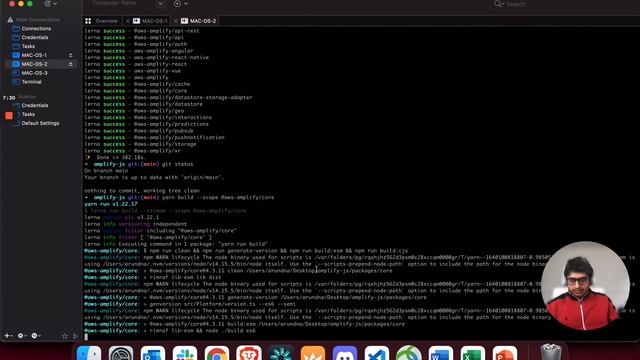Open the gear actions dropdown at sidebar bottom
Image resolution: width=640 pixels, height=360 pixels.
click(22, 336)
